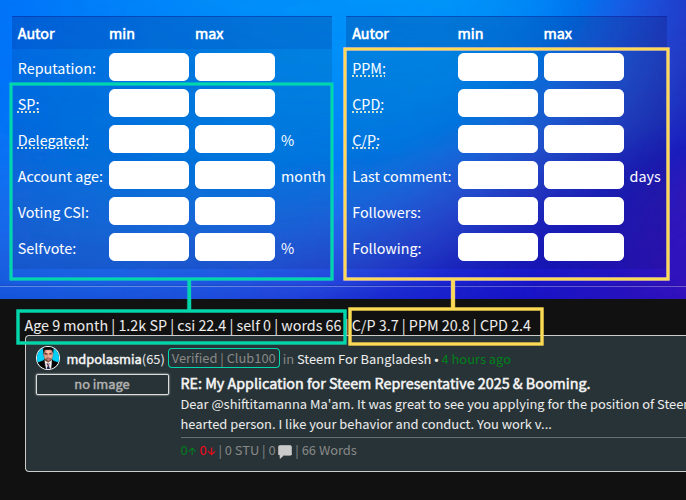The image size is (686, 500).
Task: Open mdpolasmia profile avatar
Action: tap(48, 358)
